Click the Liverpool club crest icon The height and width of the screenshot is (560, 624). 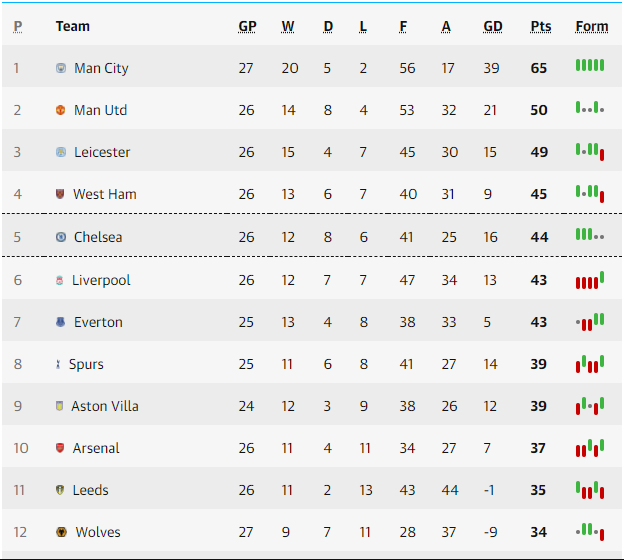[59, 280]
